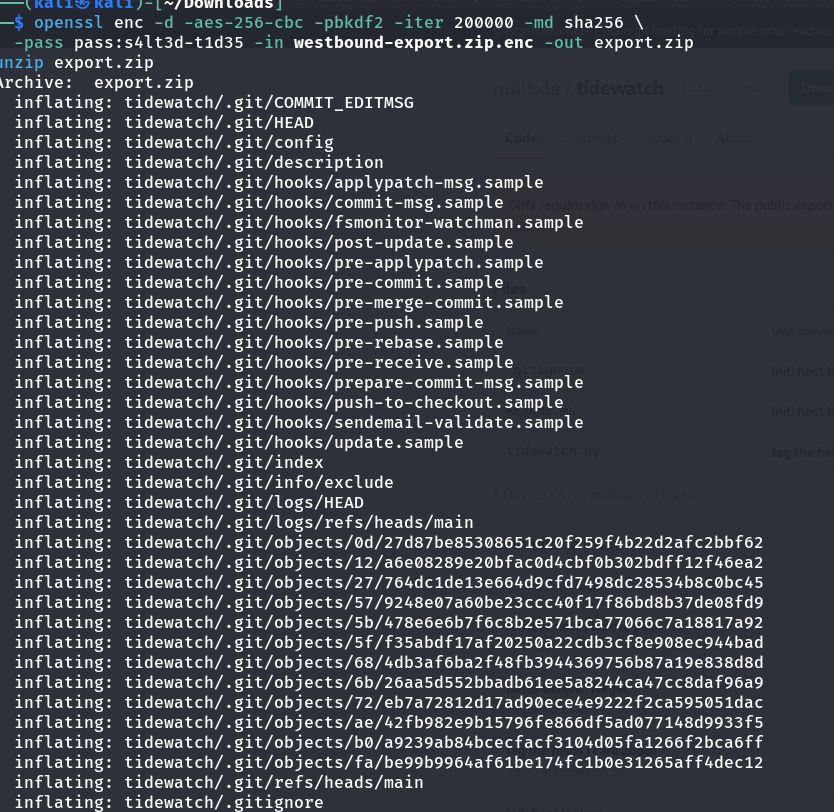Click the iteration count '200000' in the terminal
Viewport: 834px width, 812px height.
pos(484,23)
